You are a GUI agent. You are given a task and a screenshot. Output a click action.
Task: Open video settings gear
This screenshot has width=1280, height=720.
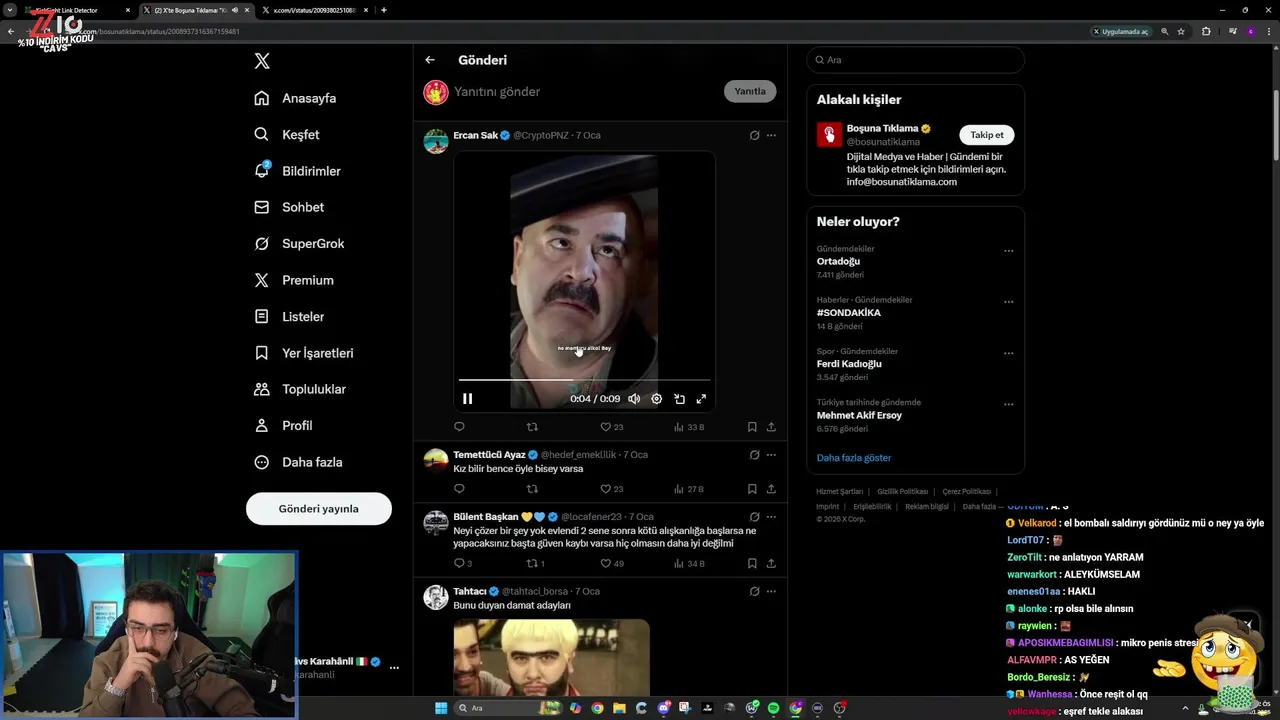click(x=656, y=398)
